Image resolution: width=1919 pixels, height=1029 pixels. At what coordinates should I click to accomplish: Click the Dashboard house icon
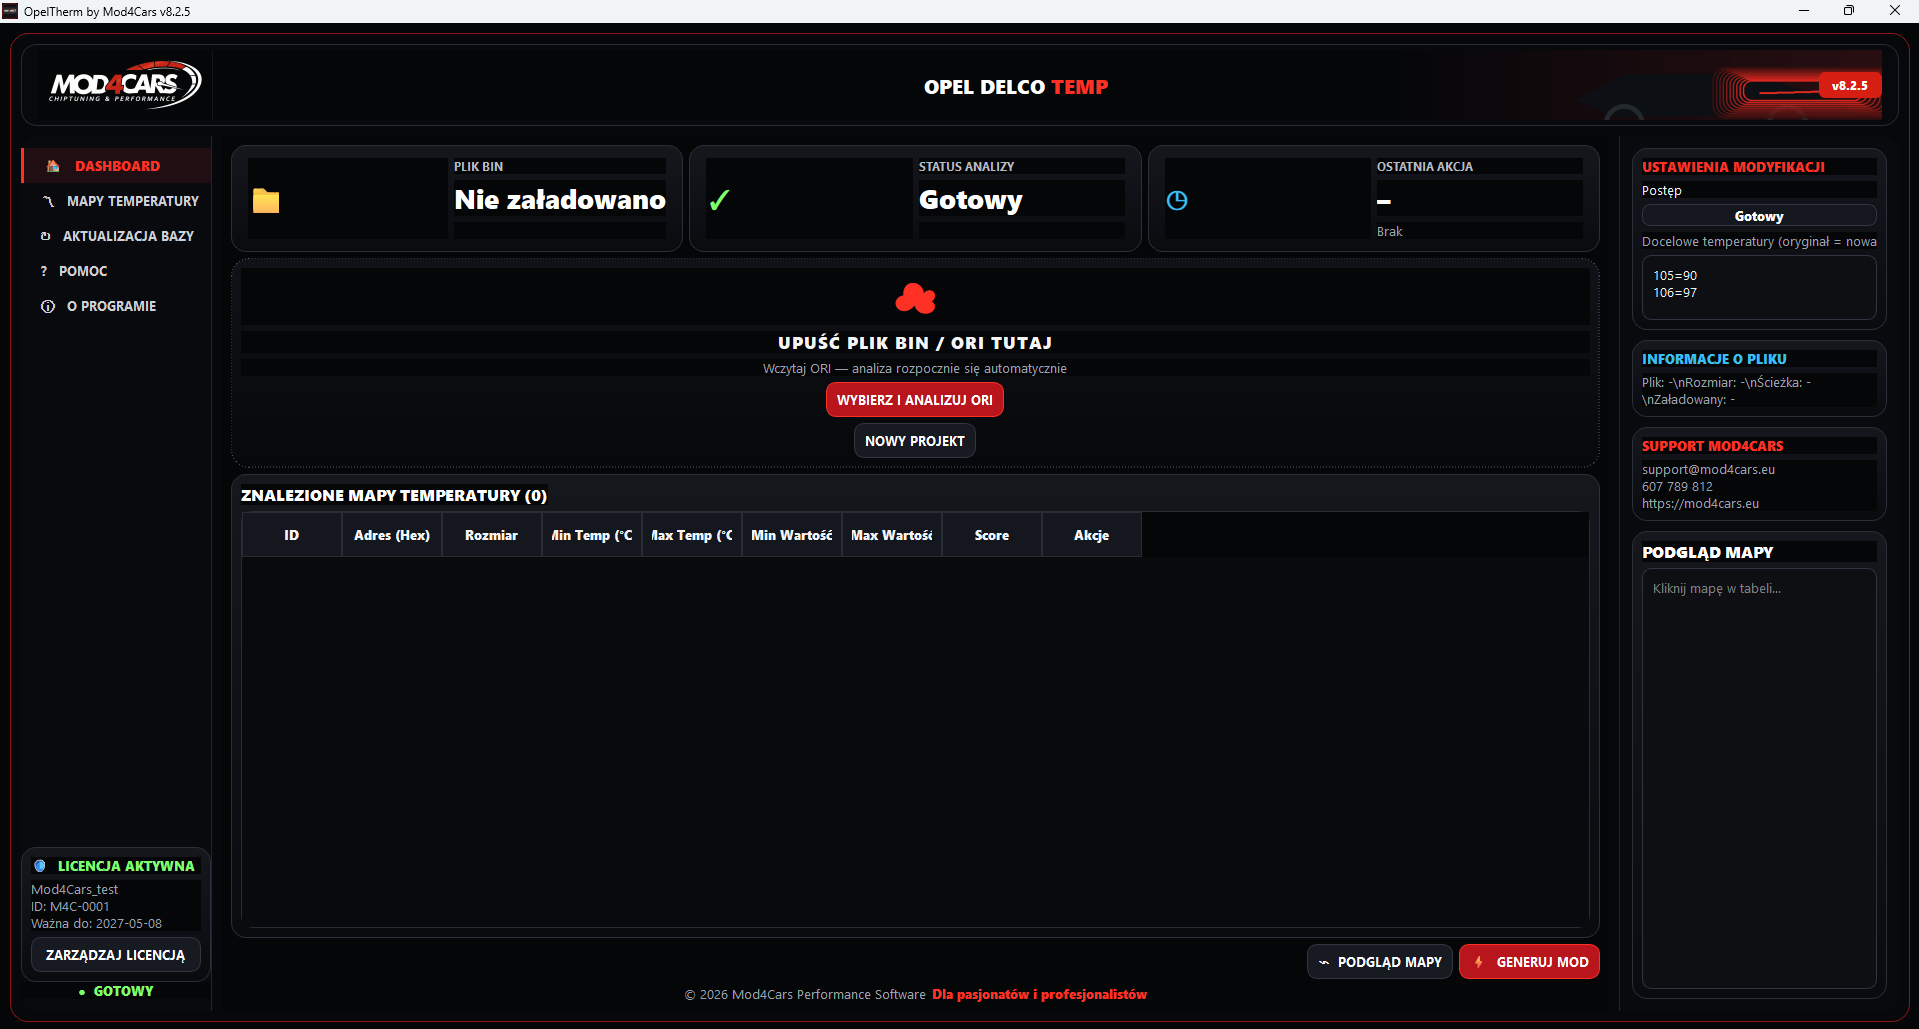(53, 166)
